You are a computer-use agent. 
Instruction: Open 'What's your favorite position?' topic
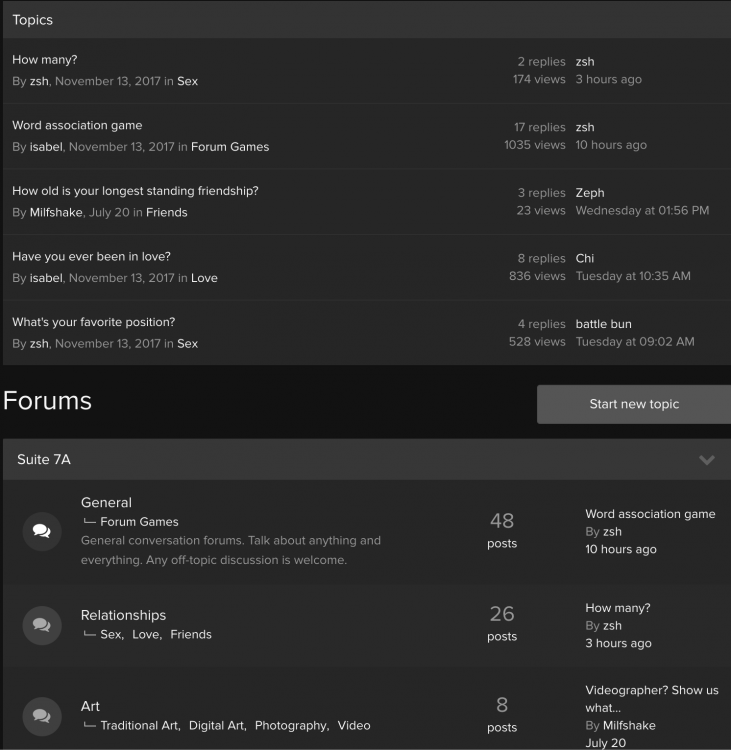point(93,322)
